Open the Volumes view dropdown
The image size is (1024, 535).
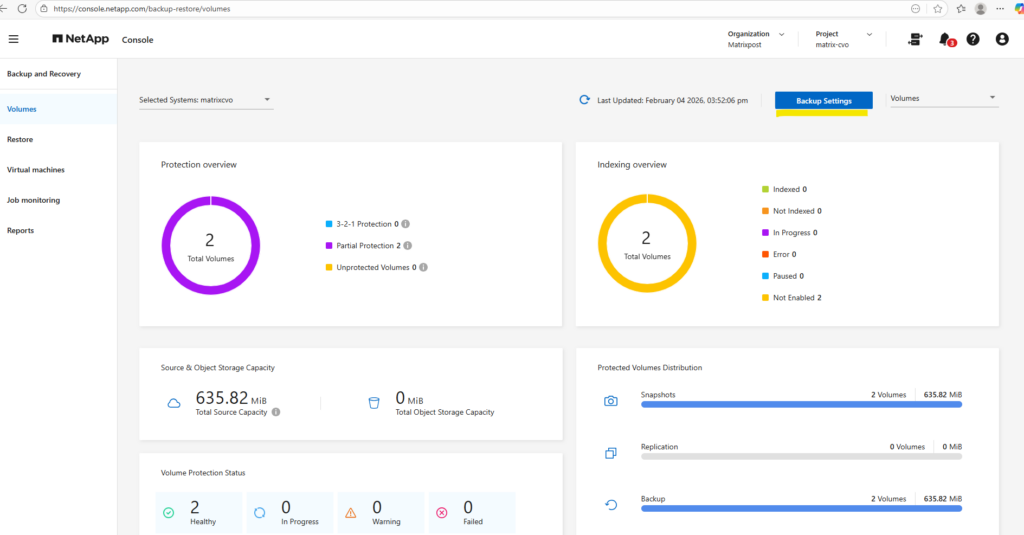click(943, 99)
